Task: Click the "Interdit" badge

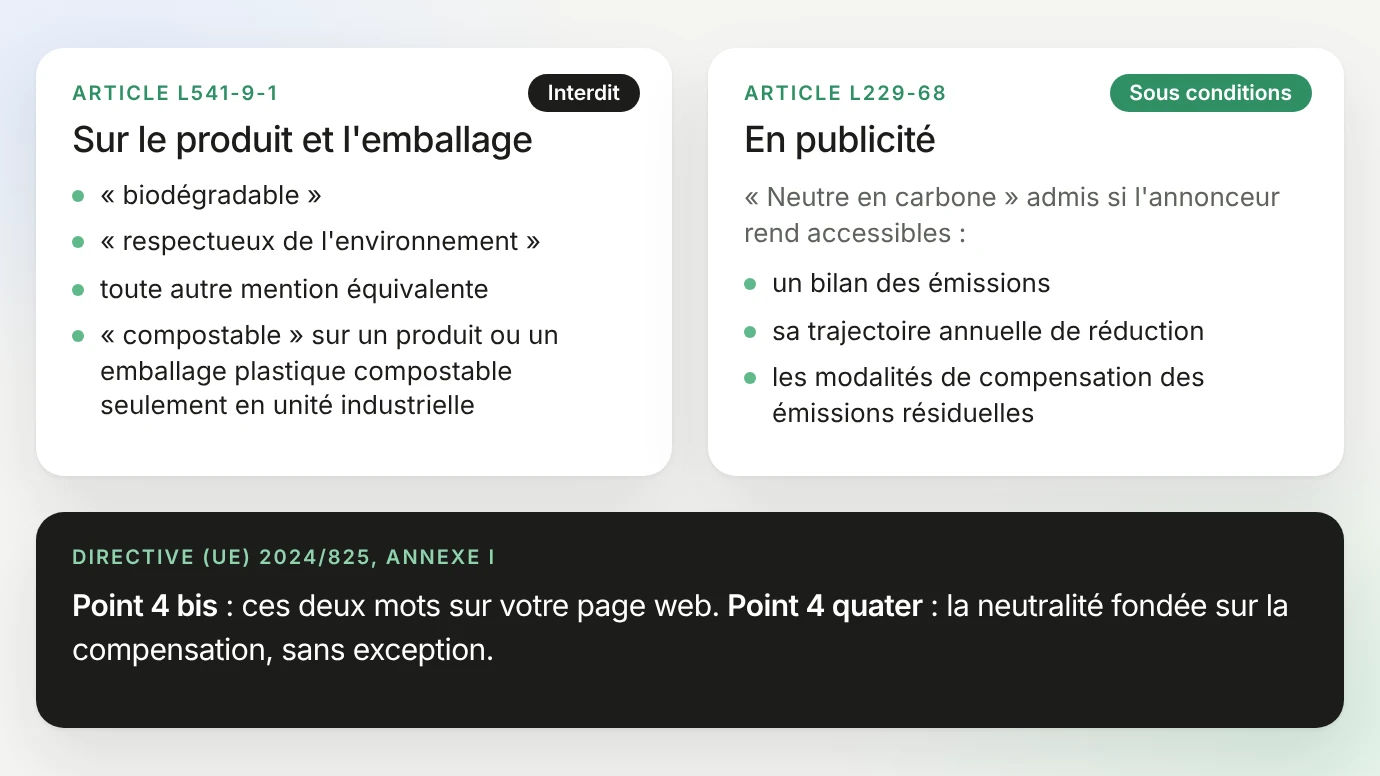Action: pos(584,93)
